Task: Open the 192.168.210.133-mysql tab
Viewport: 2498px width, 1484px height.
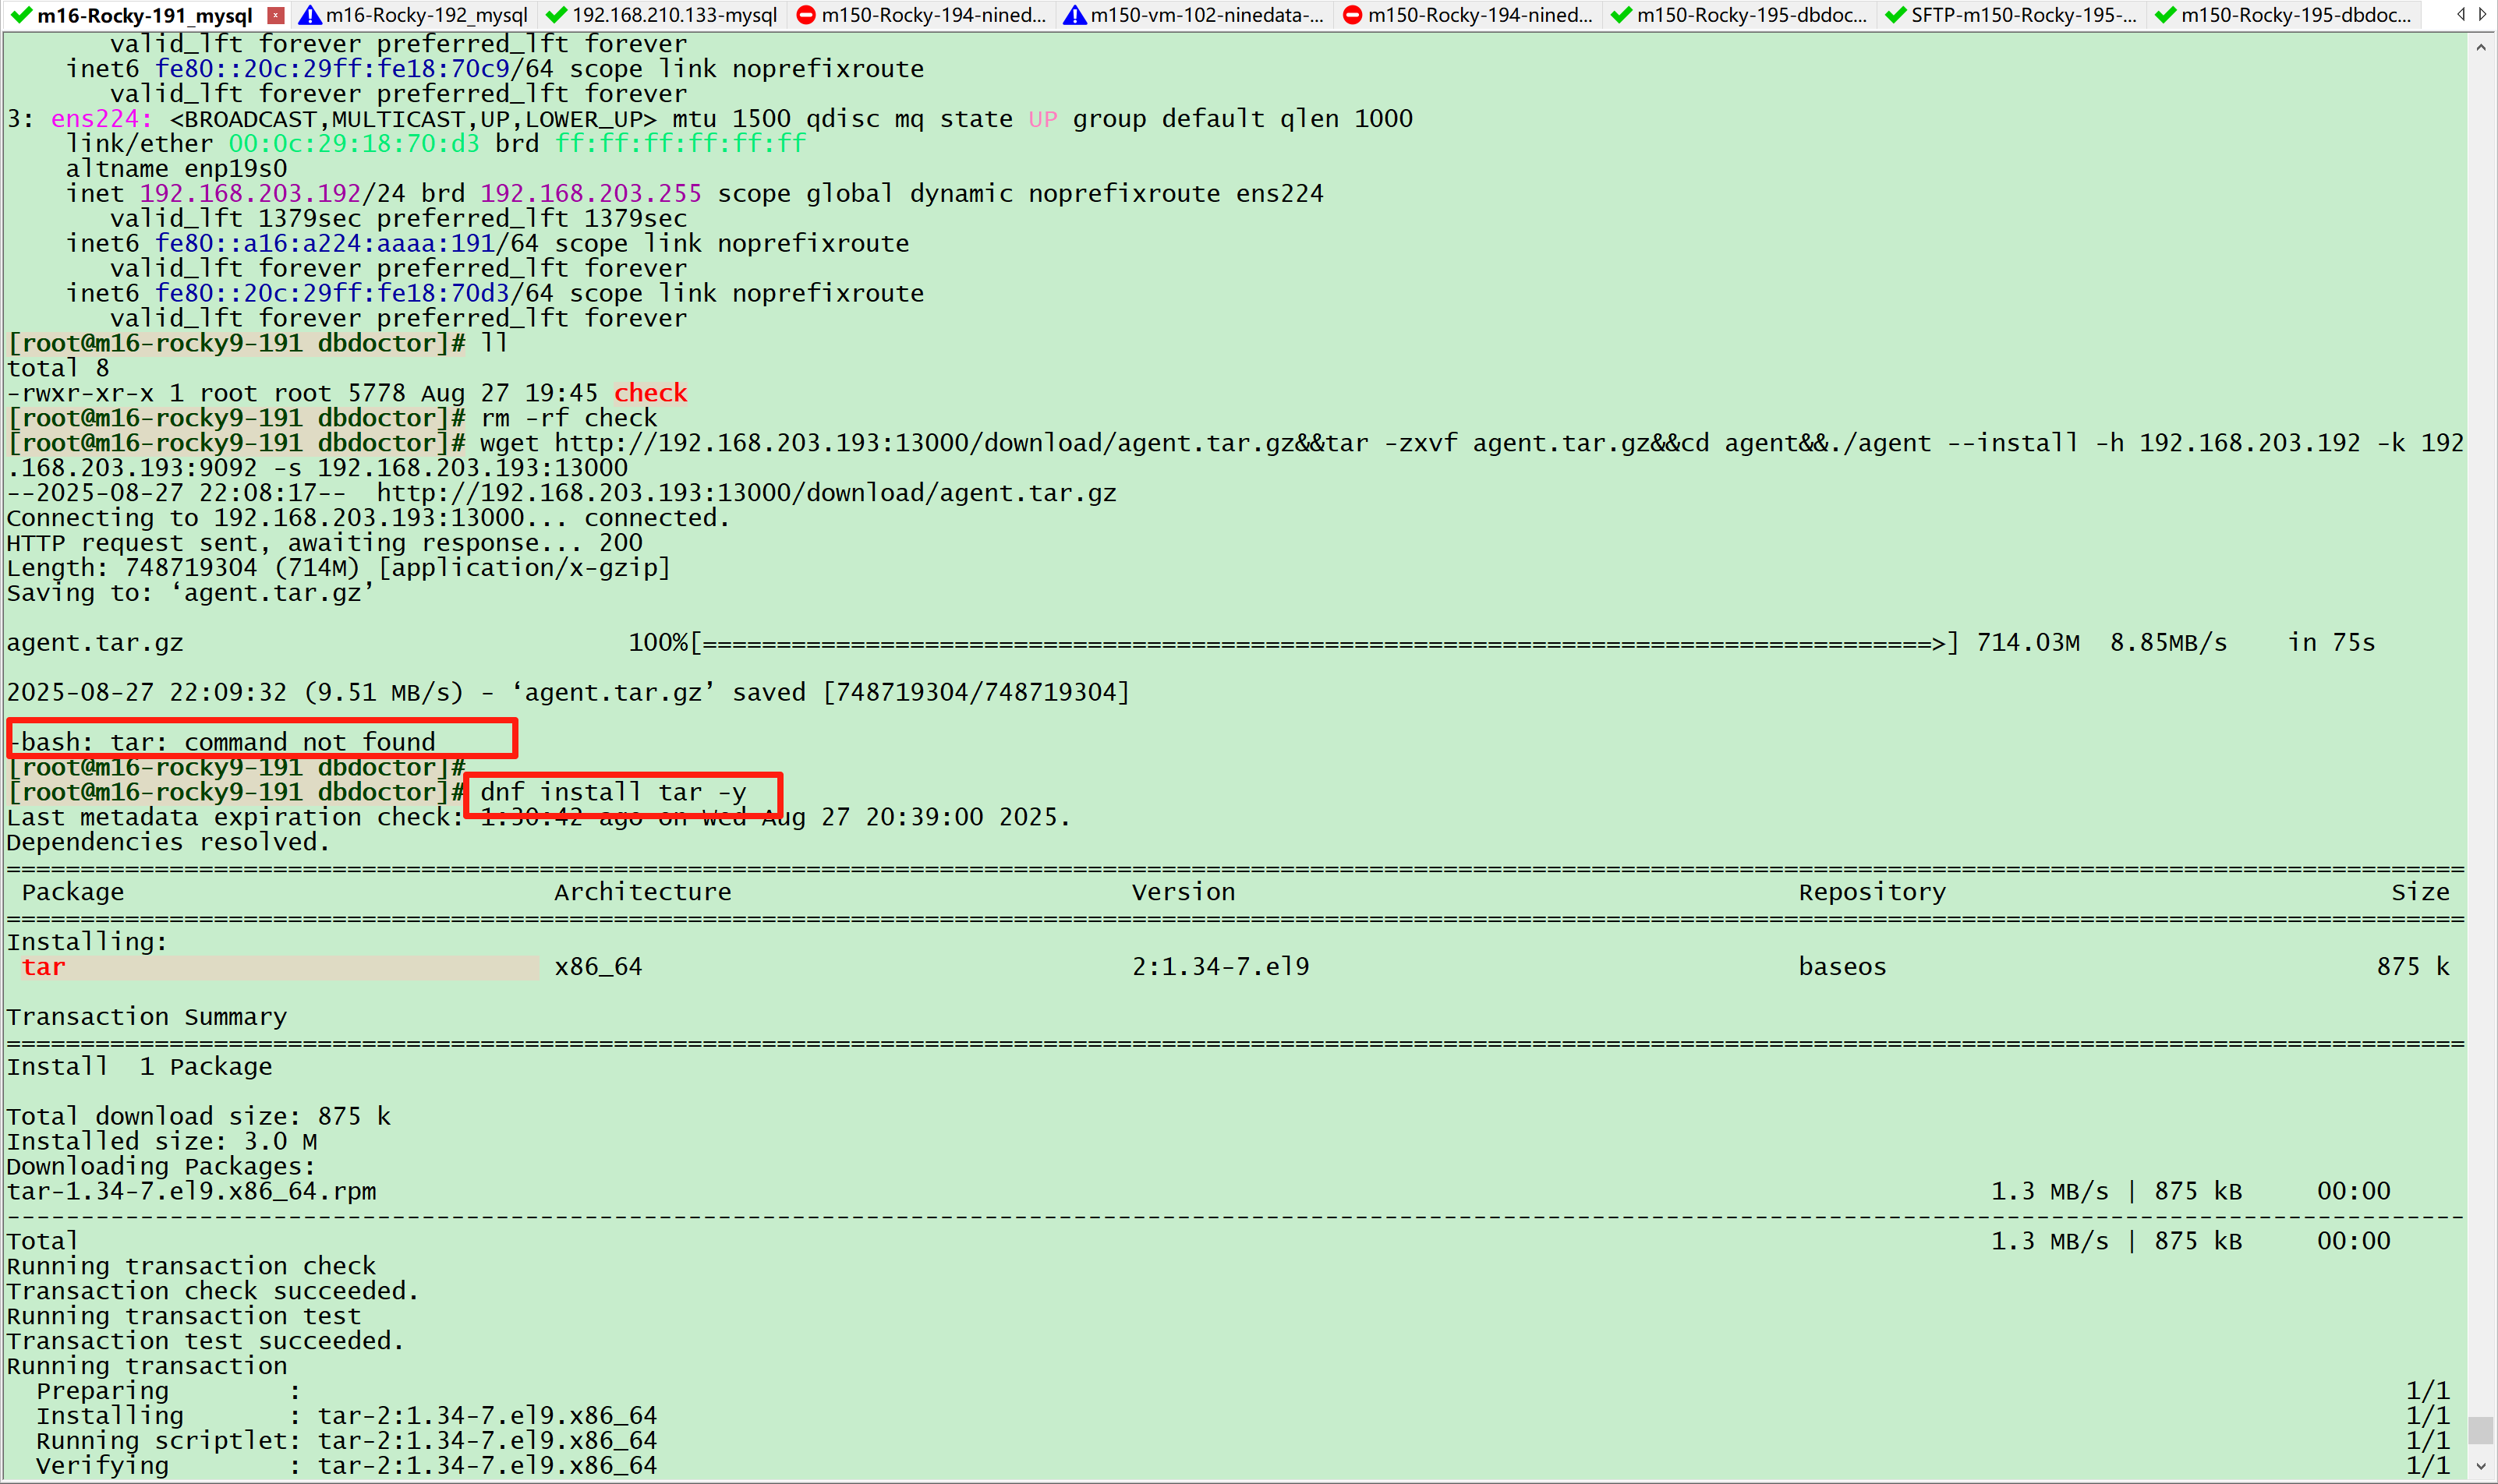Action: (x=663, y=15)
